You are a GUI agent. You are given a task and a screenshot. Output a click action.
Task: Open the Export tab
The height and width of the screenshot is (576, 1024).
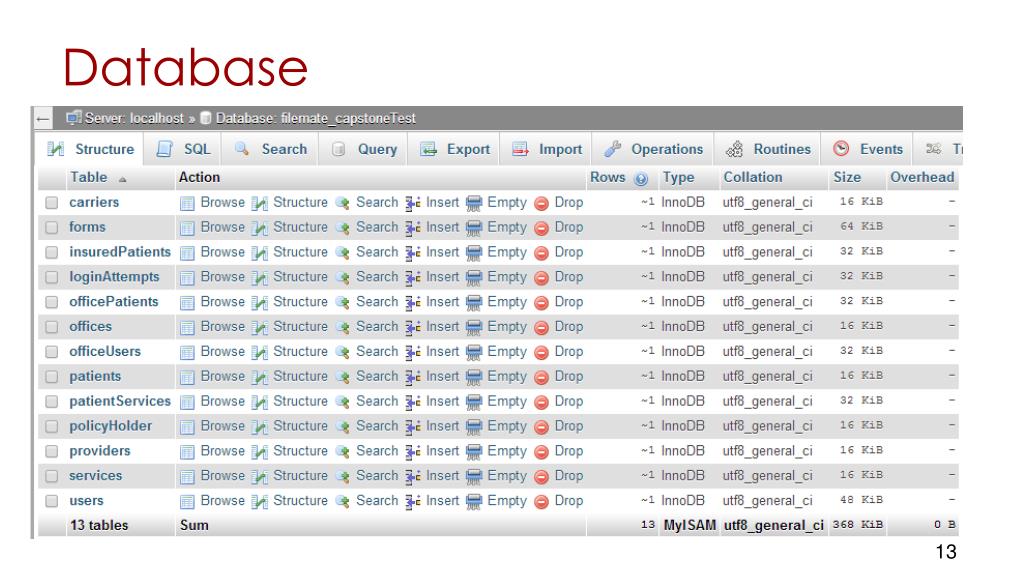455,149
